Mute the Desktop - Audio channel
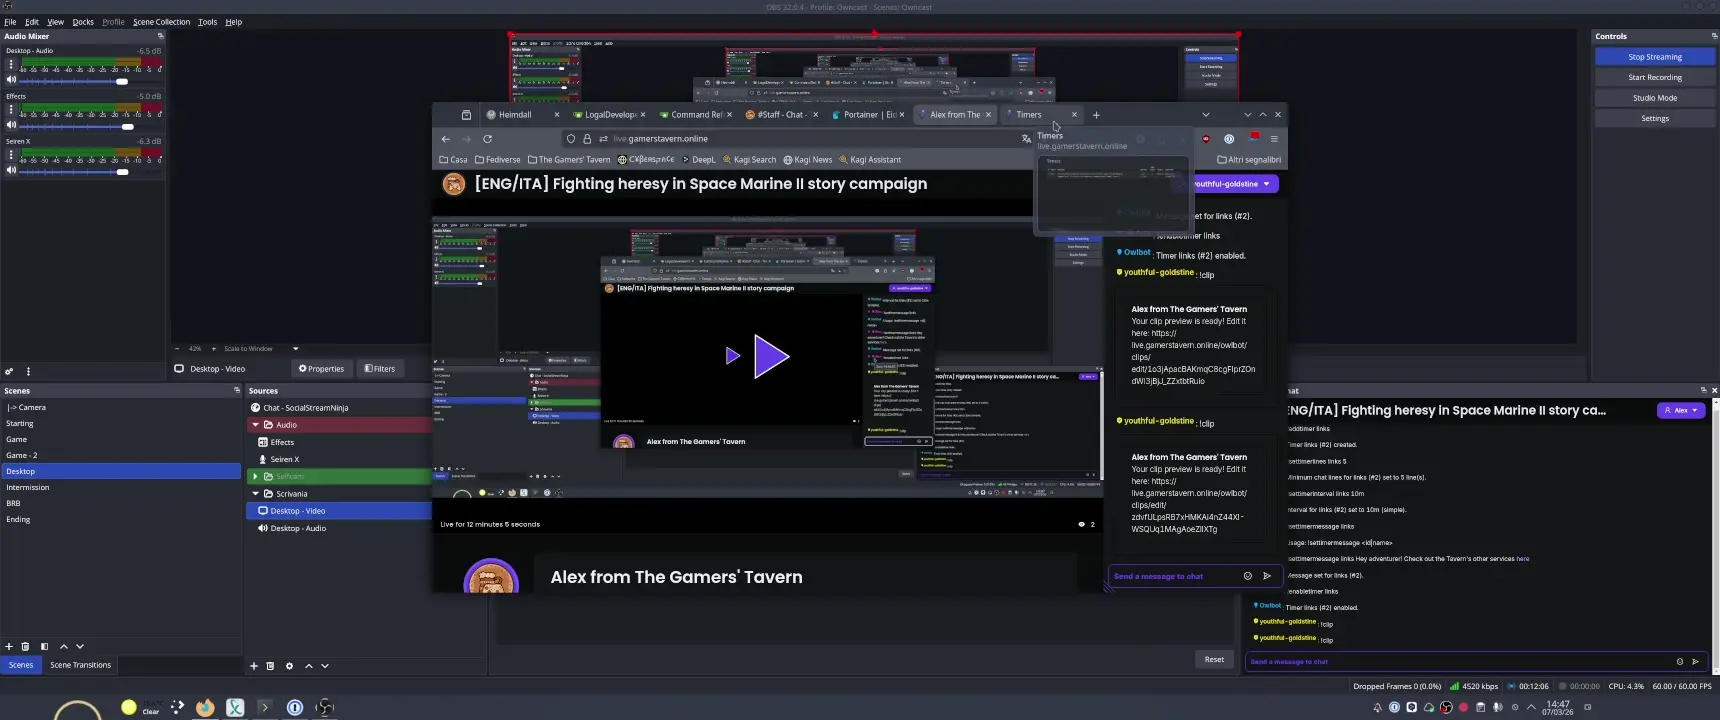Viewport: 1720px width, 720px height. pos(11,80)
